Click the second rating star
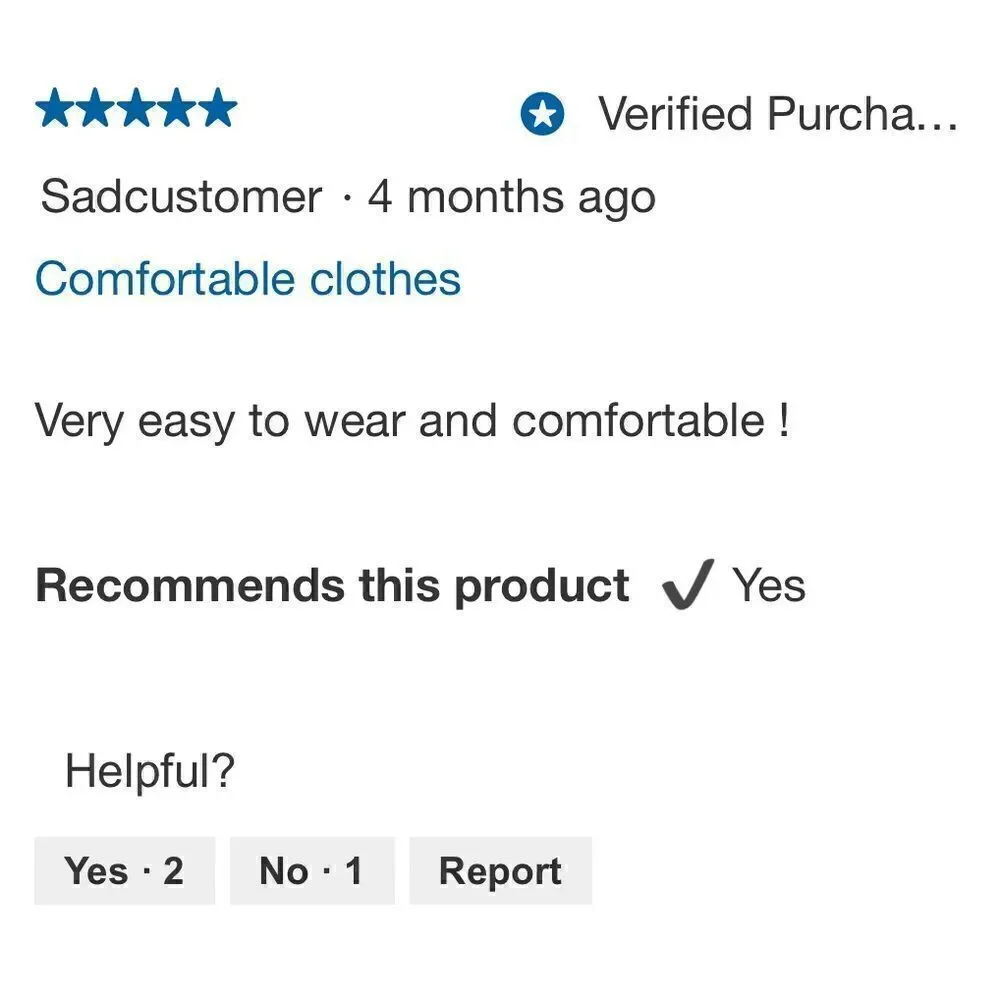 point(96,108)
